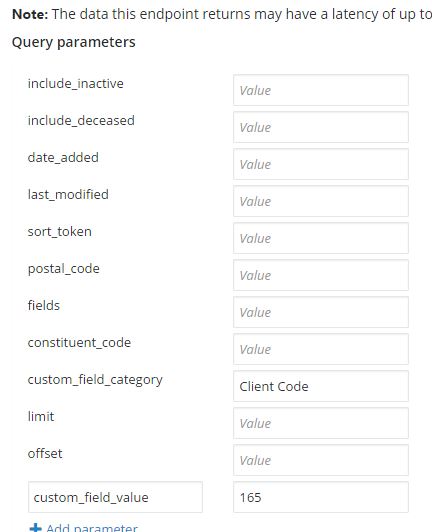Click the Client Code text field
The image size is (432, 532).
(321, 386)
